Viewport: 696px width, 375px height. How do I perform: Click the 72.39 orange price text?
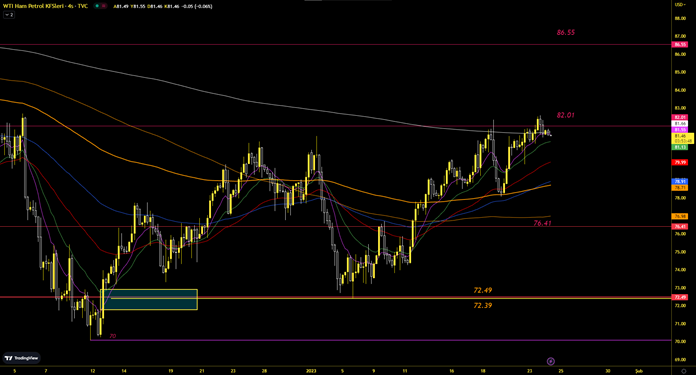482,305
